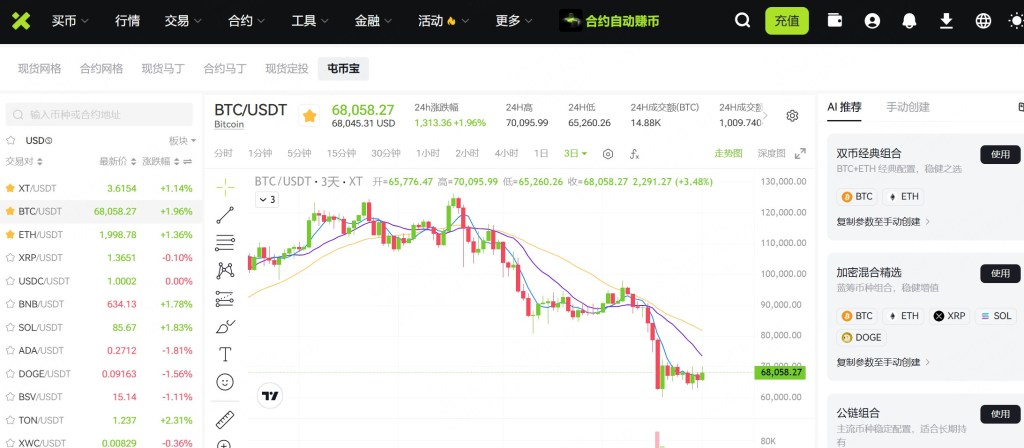Select the ruler measure tool
The width and height of the screenshot is (1024, 448).
[x=225, y=419]
